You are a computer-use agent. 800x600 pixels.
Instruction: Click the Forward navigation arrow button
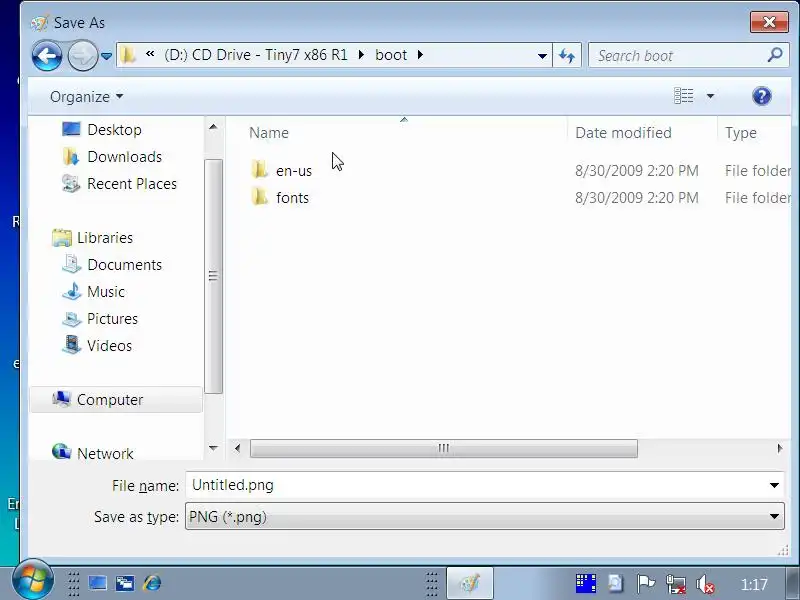82,55
